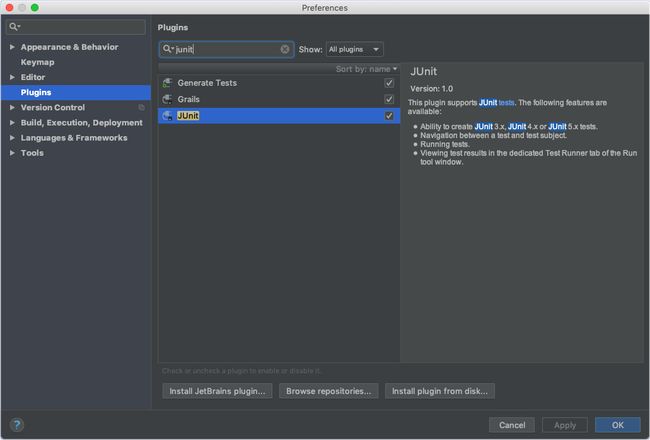
Task: Click Install JetBrains plugin button
Action: point(217,391)
